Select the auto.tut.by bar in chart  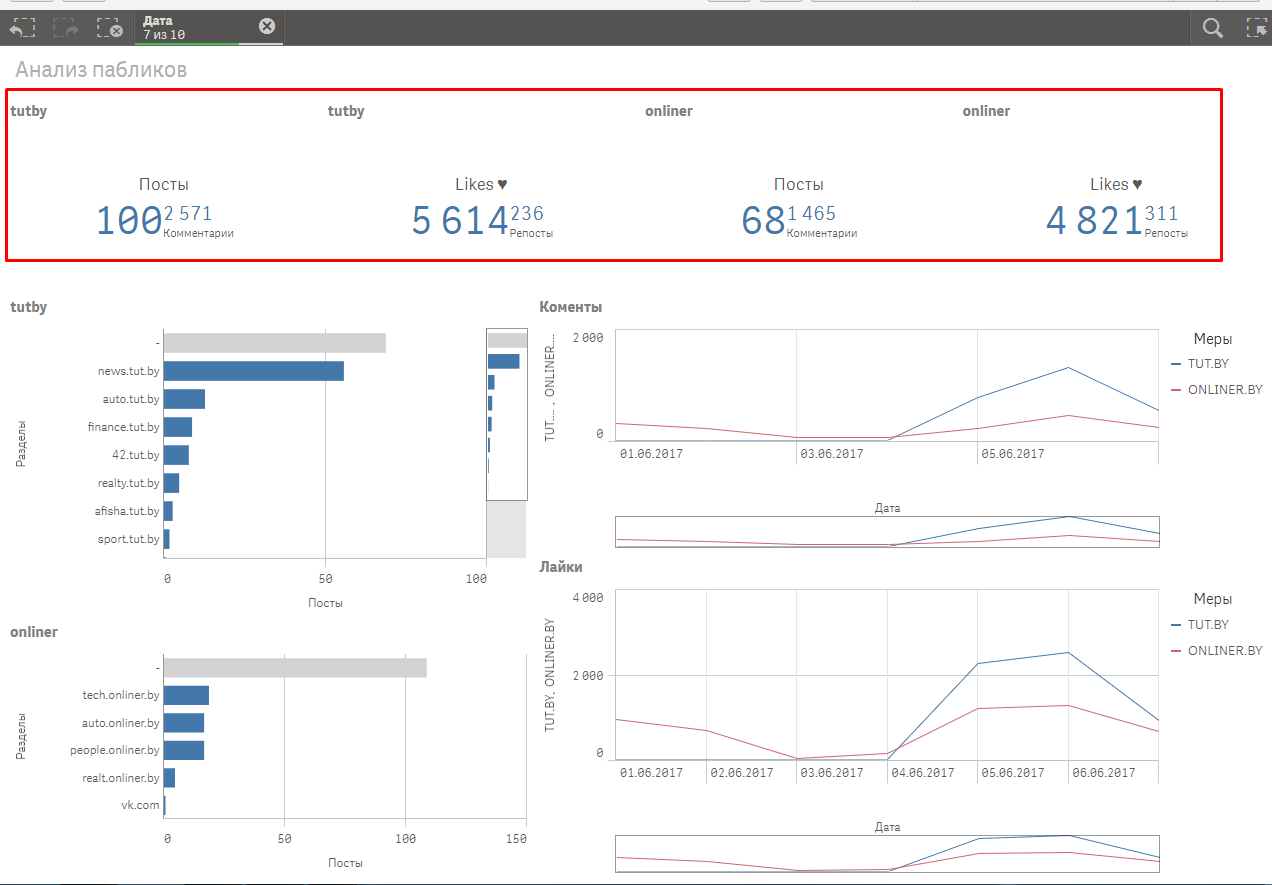point(184,399)
